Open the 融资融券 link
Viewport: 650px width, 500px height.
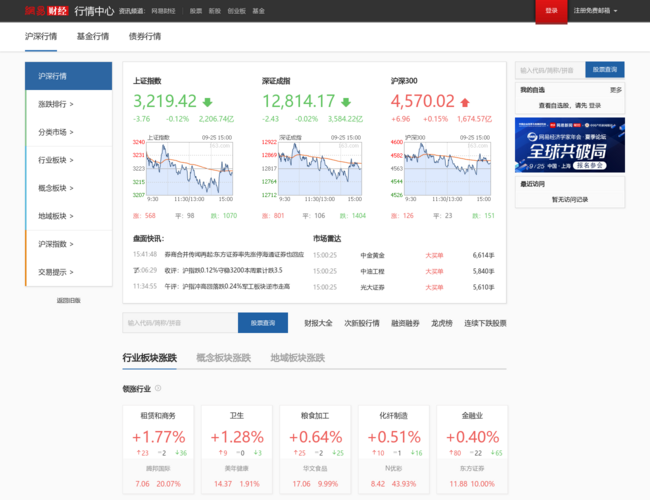405,323
